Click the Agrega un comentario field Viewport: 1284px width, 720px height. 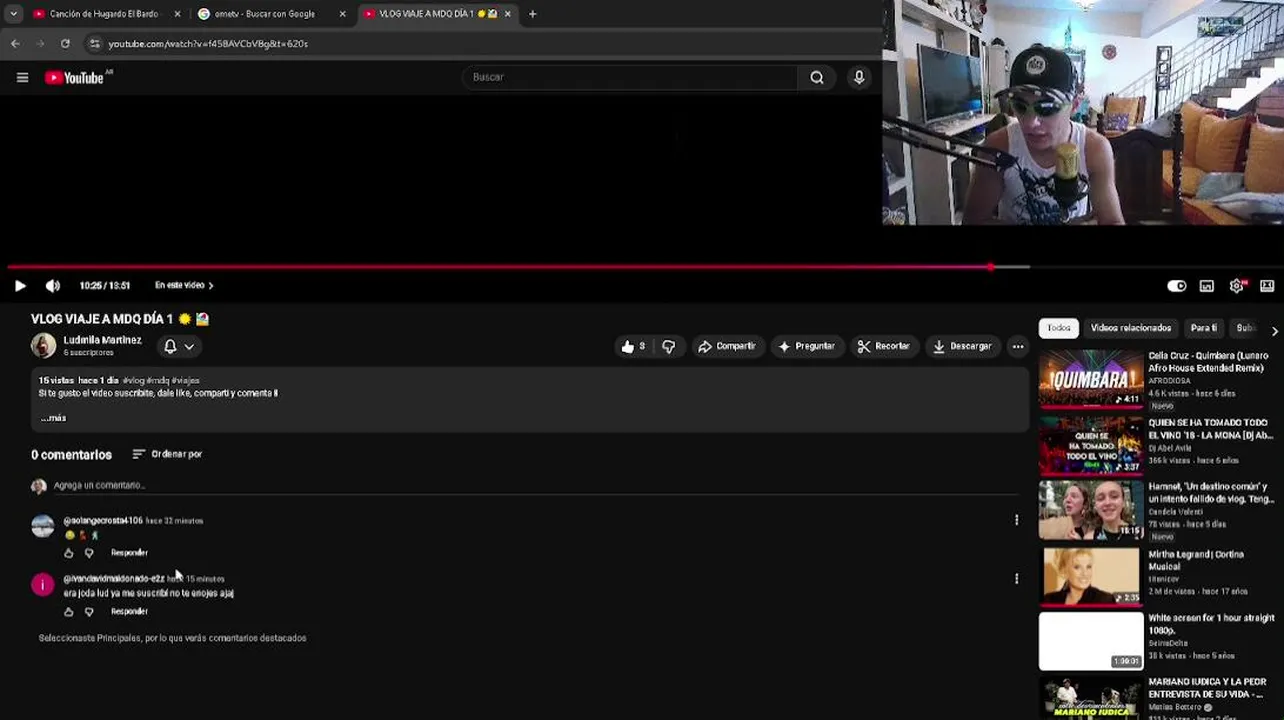coord(535,485)
